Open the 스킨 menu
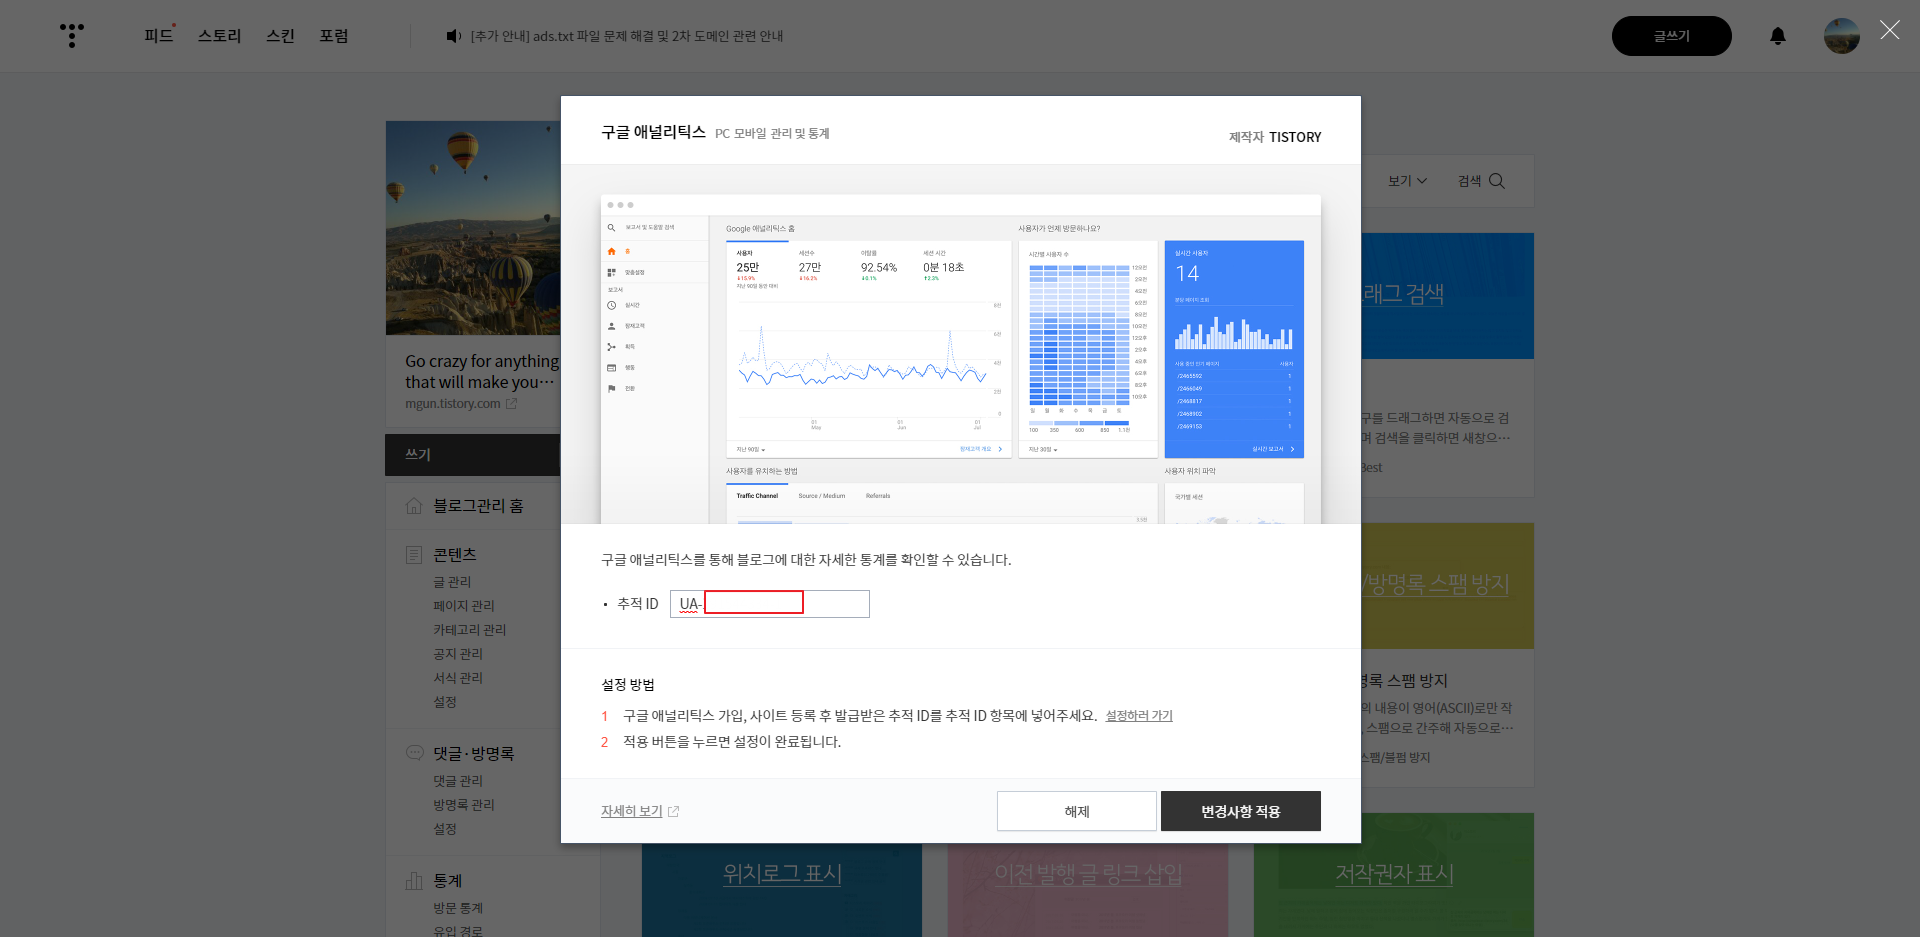 [x=280, y=36]
